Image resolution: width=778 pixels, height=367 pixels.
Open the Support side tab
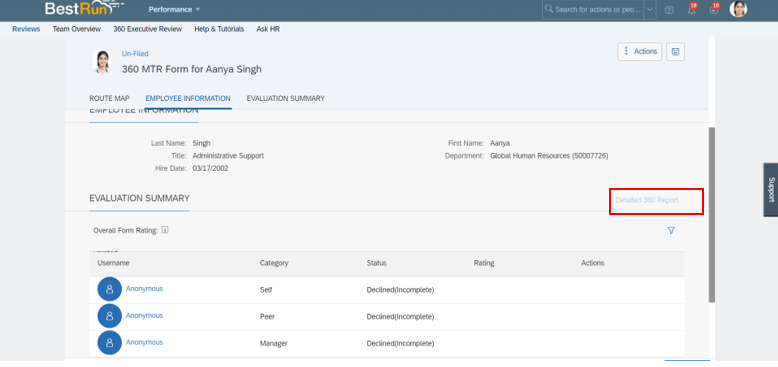[x=771, y=189]
